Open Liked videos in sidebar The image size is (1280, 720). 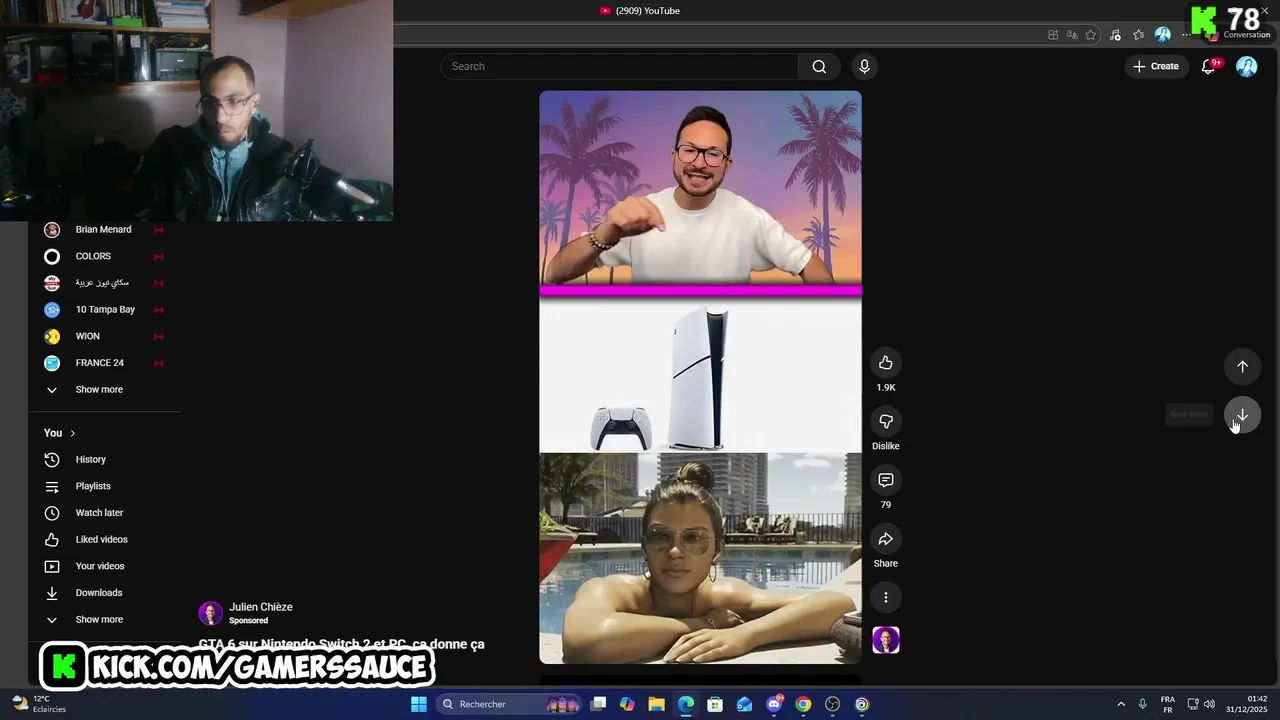pos(104,539)
